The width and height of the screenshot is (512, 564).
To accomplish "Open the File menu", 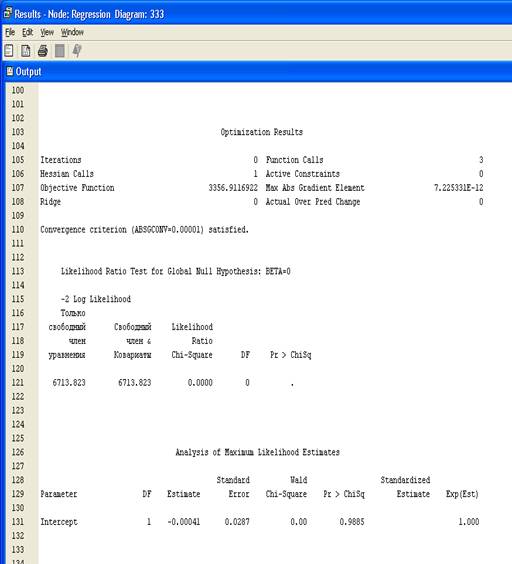I will point(10,32).
